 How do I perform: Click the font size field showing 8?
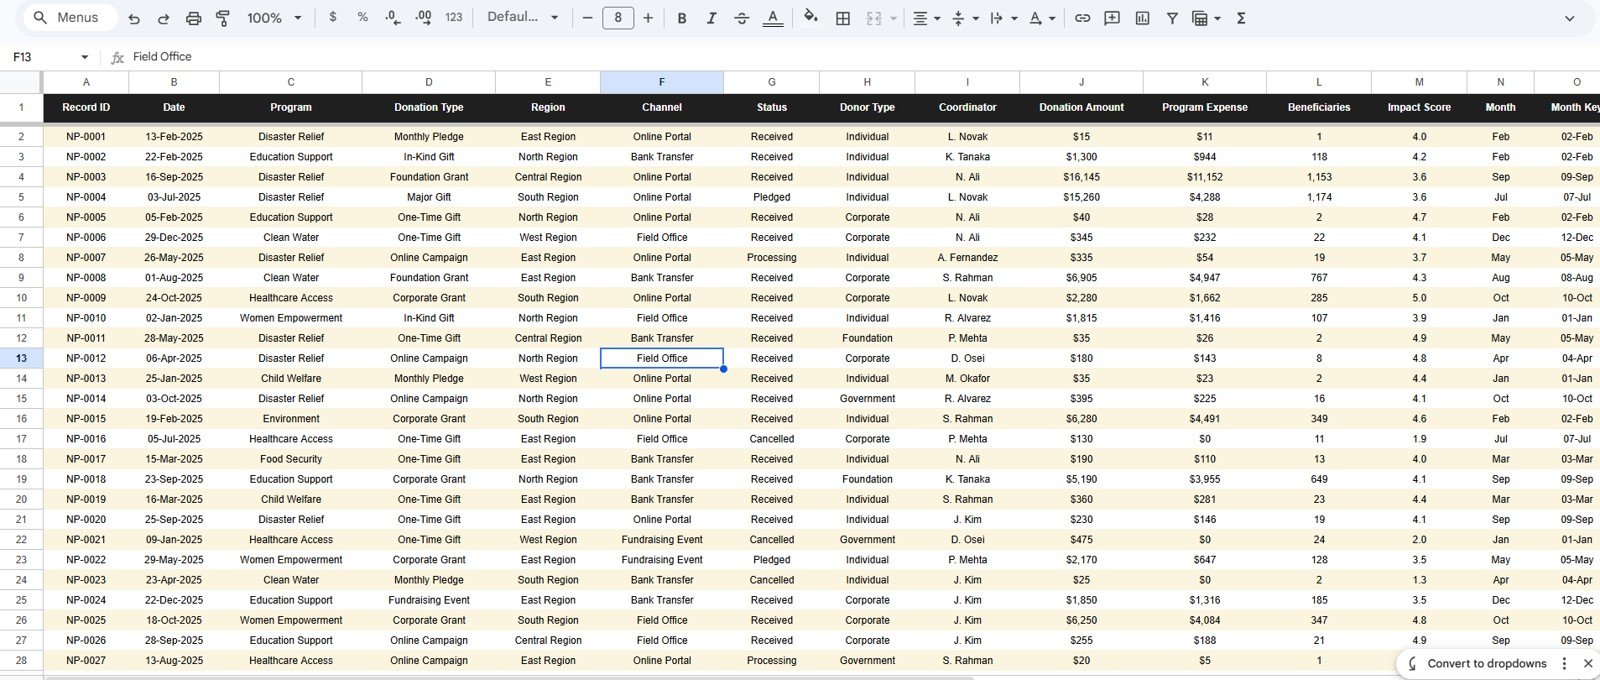click(618, 18)
